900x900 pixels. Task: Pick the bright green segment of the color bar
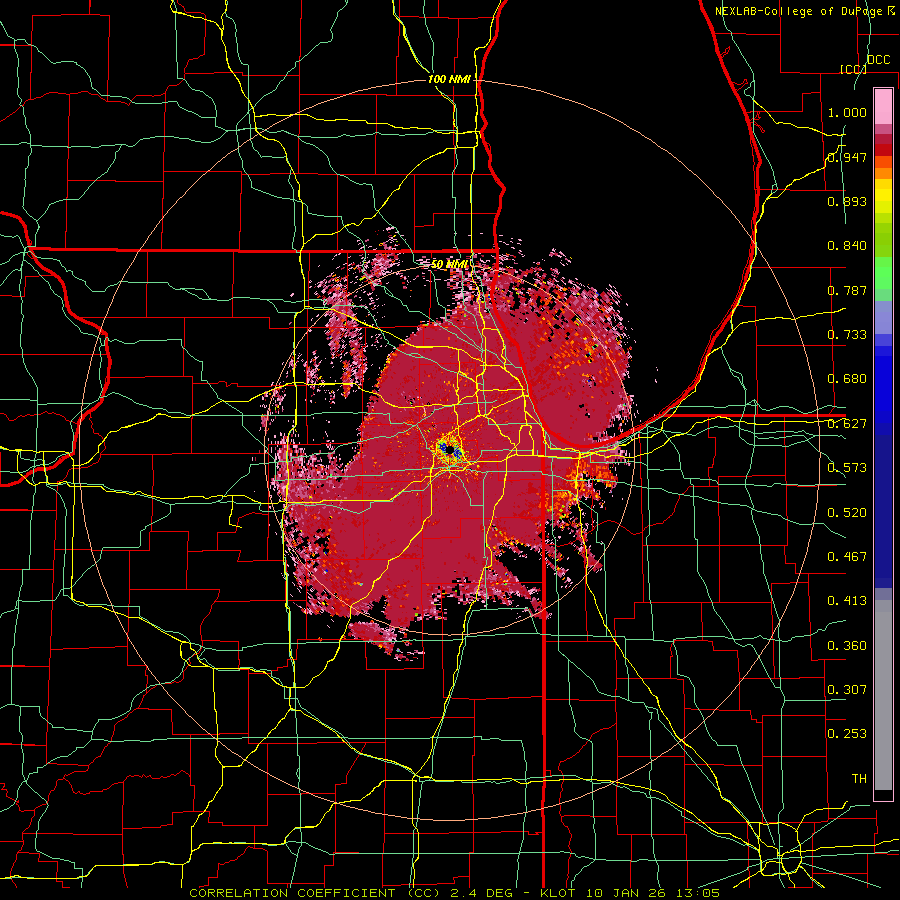[x=883, y=273]
